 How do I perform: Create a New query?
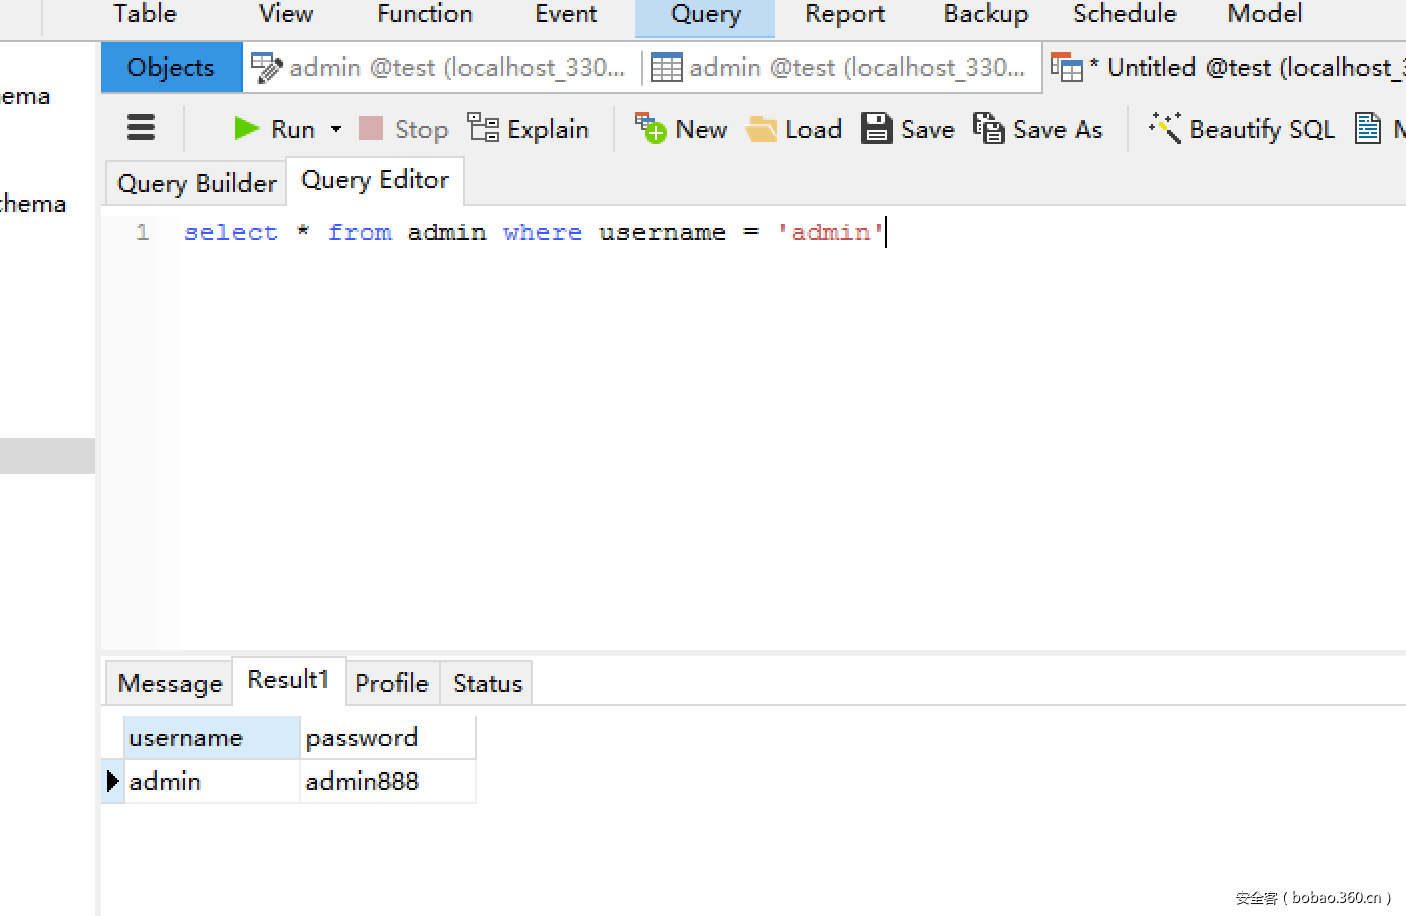tap(681, 128)
